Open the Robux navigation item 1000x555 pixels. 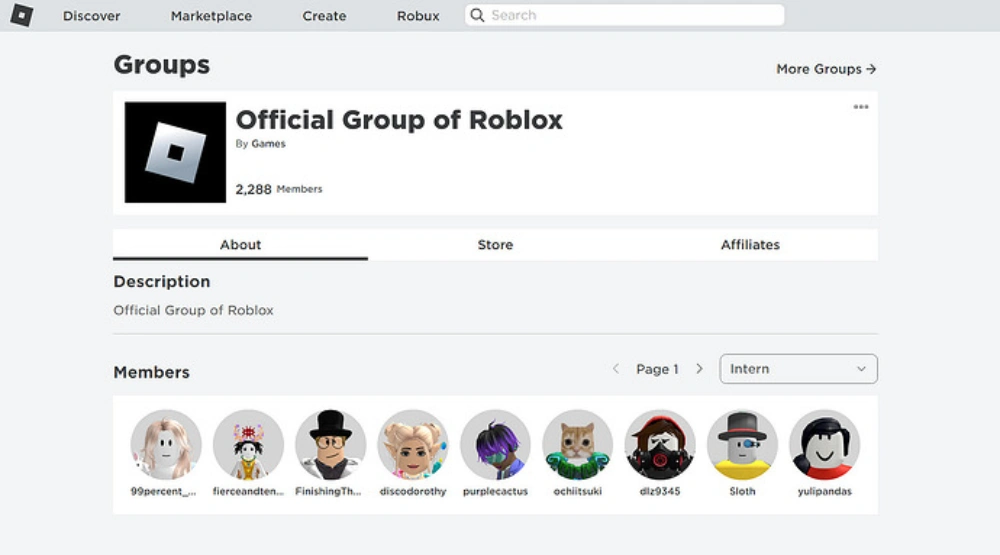point(418,16)
